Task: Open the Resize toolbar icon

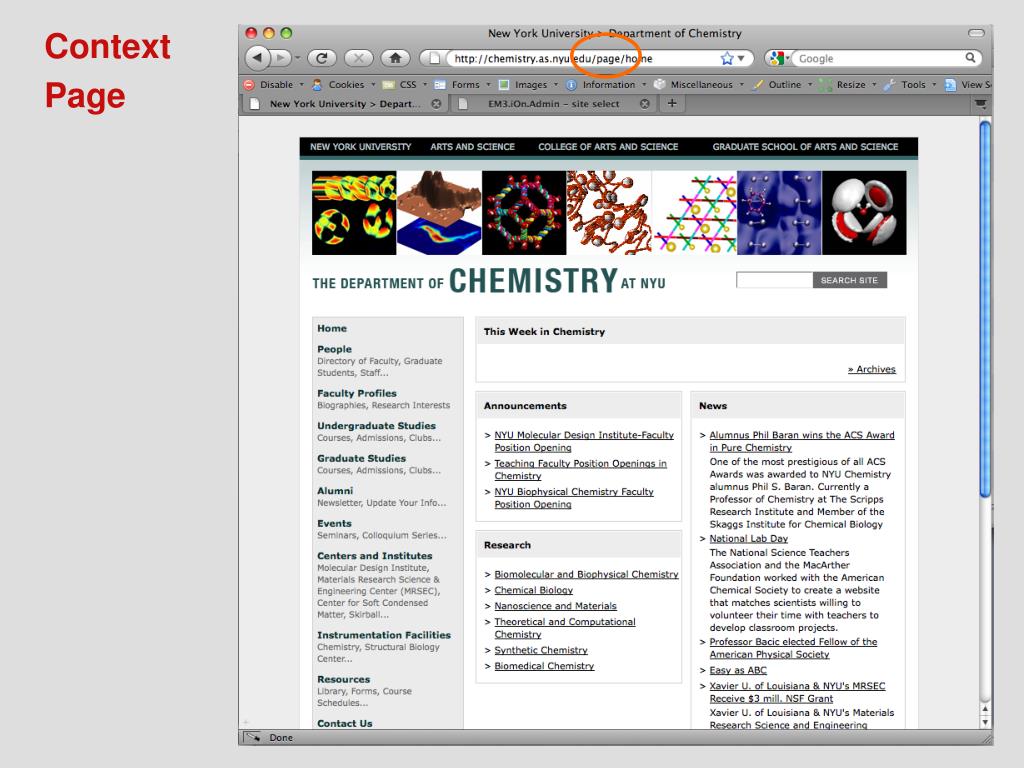Action: pos(825,85)
